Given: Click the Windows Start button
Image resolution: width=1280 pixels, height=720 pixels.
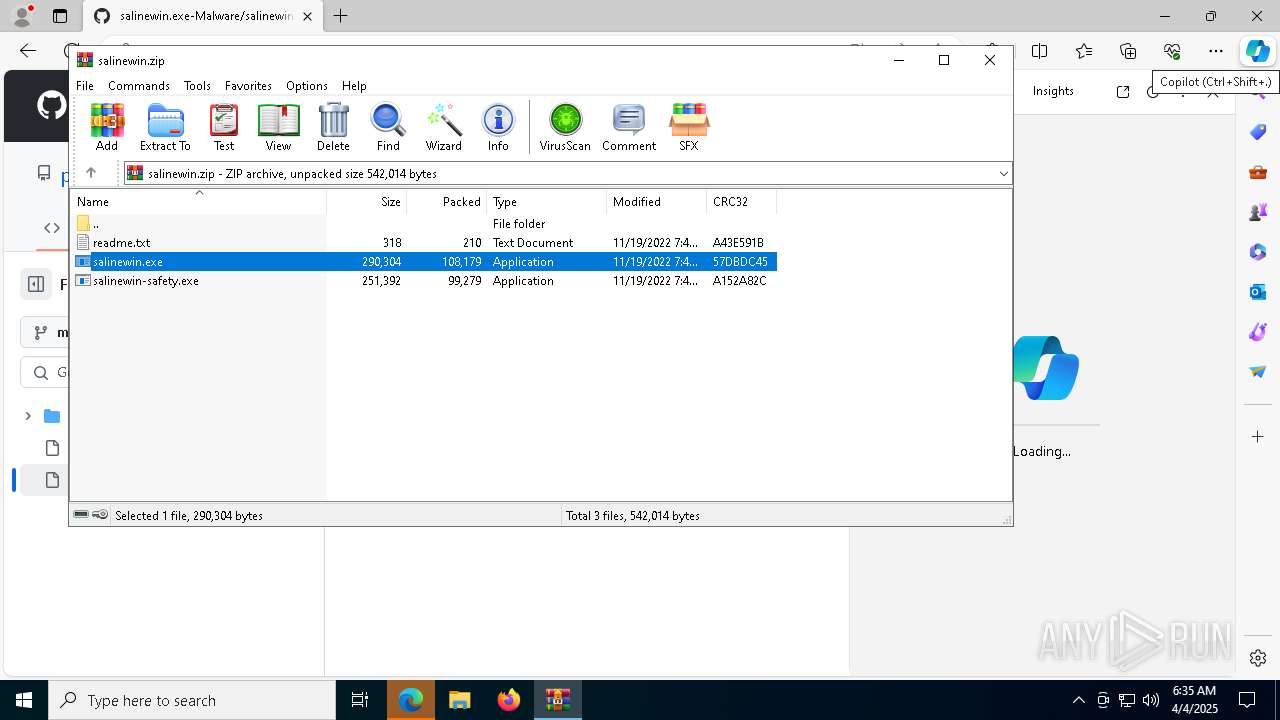Looking at the screenshot, I should [24, 700].
